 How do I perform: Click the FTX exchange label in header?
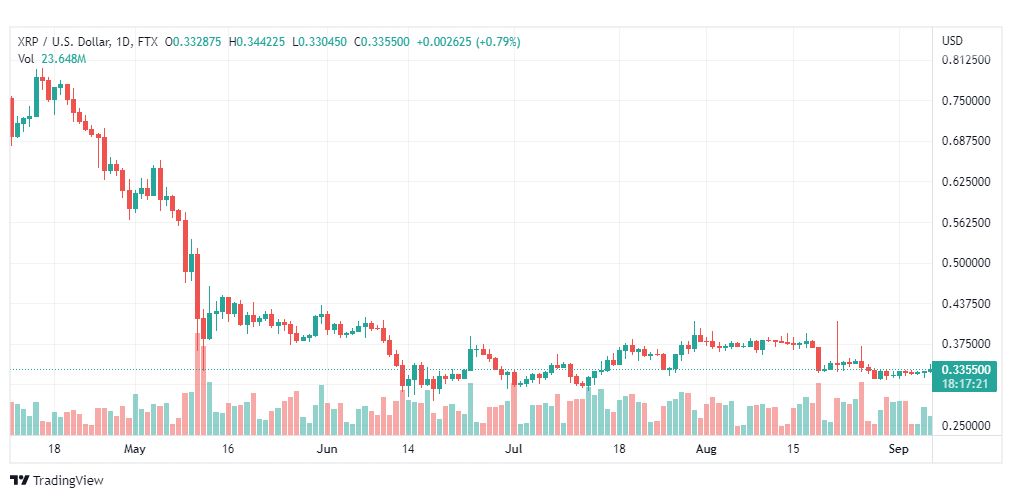[147, 42]
